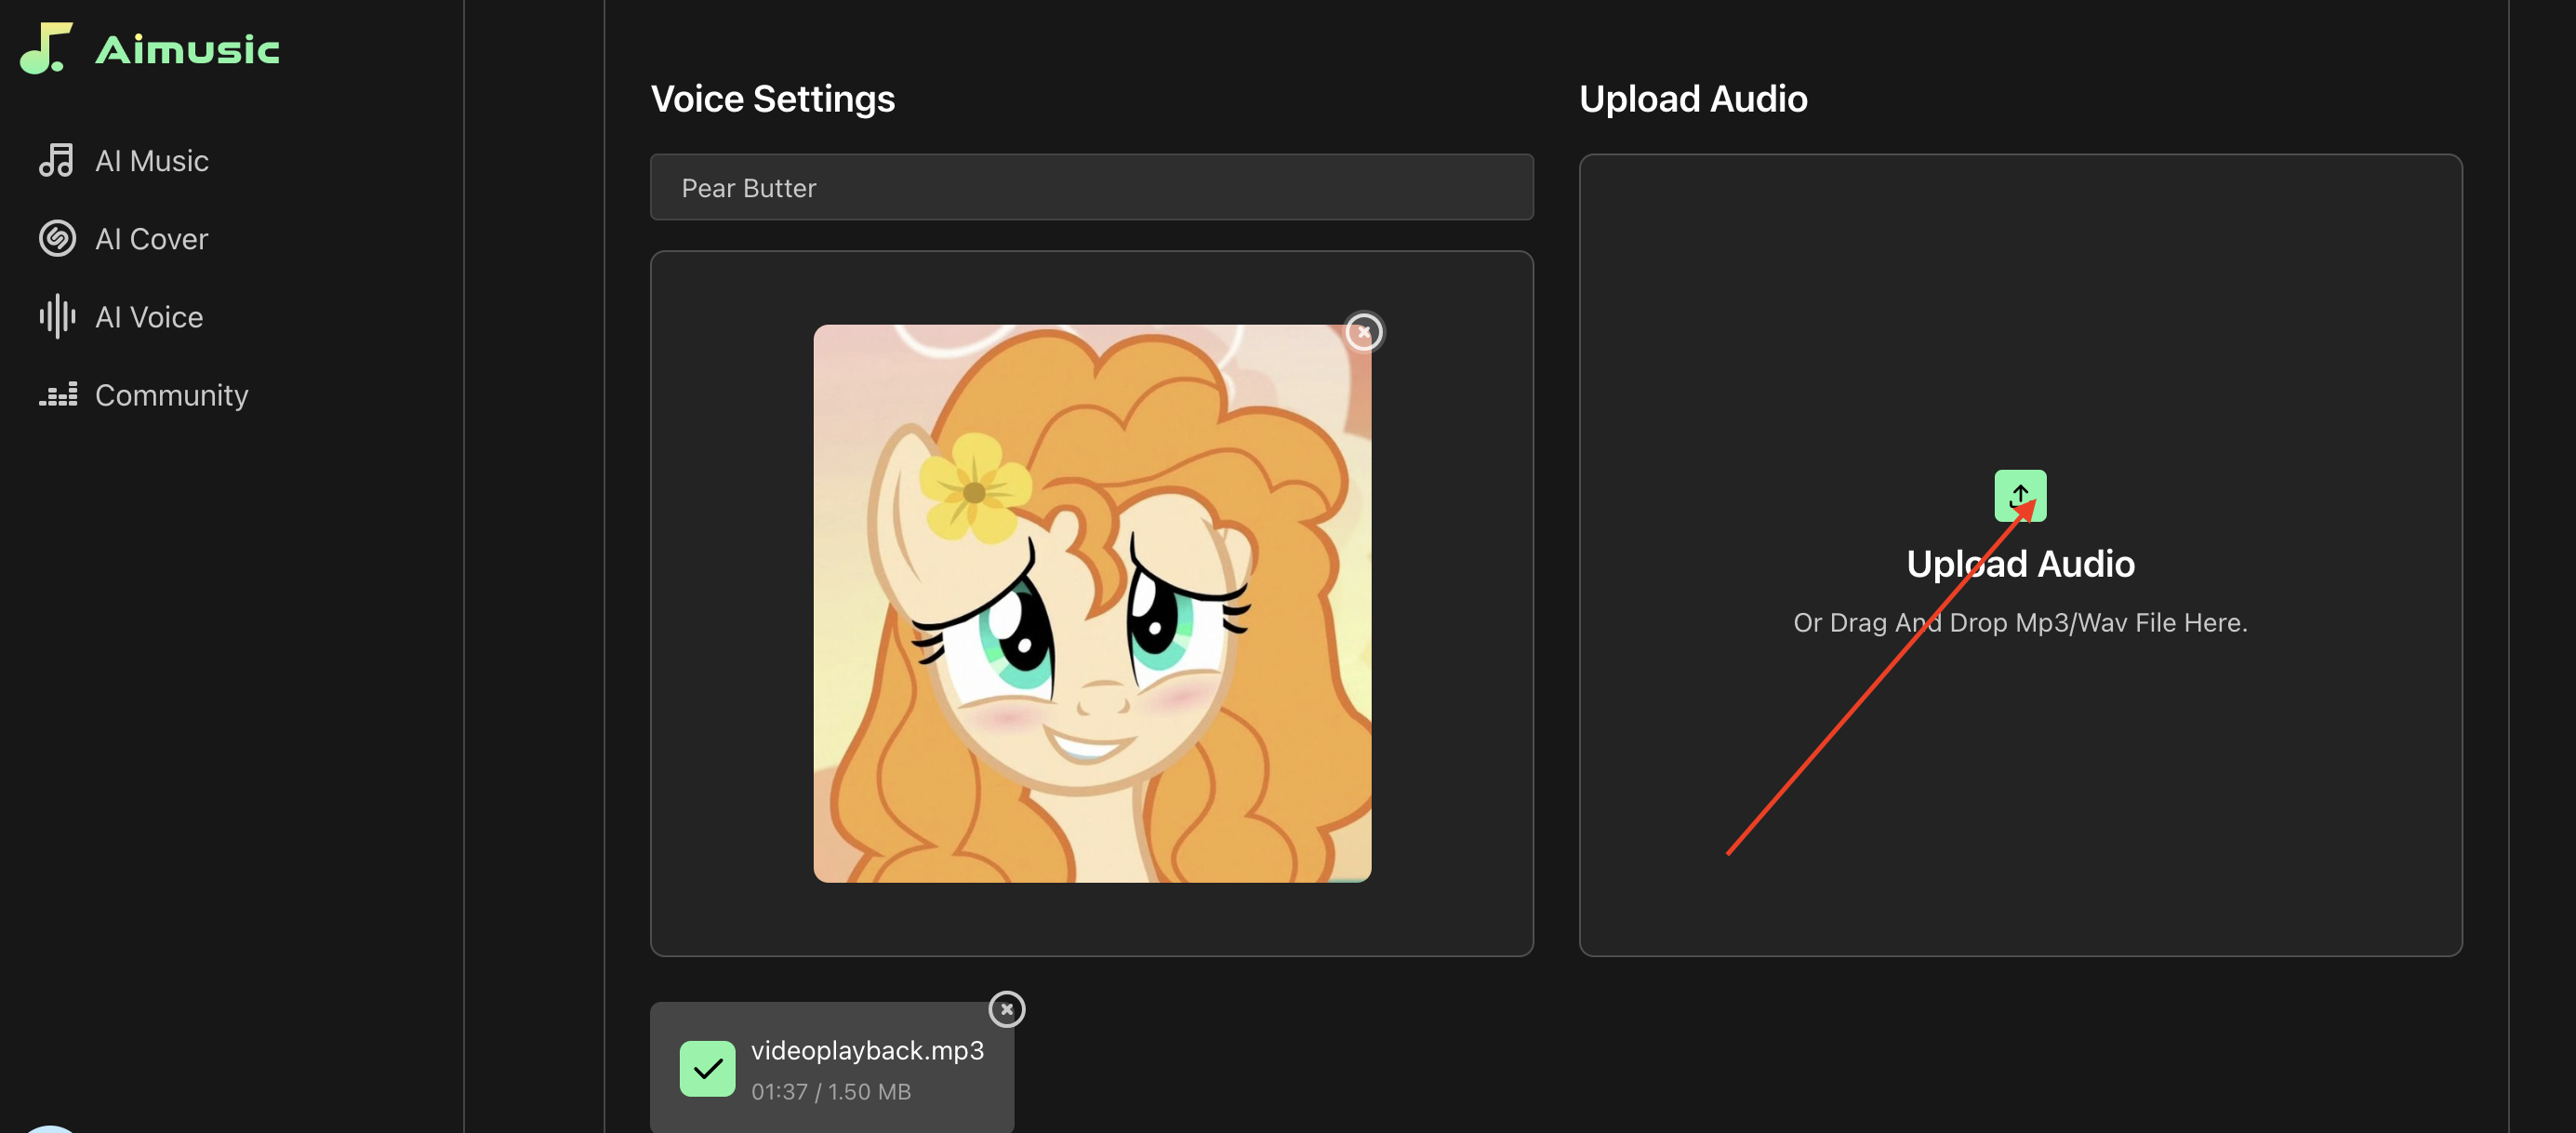Screen dimensions: 2576x1133
Task: Click the Aimusic logo
Action: pyautogui.click(x=150, y=48)
